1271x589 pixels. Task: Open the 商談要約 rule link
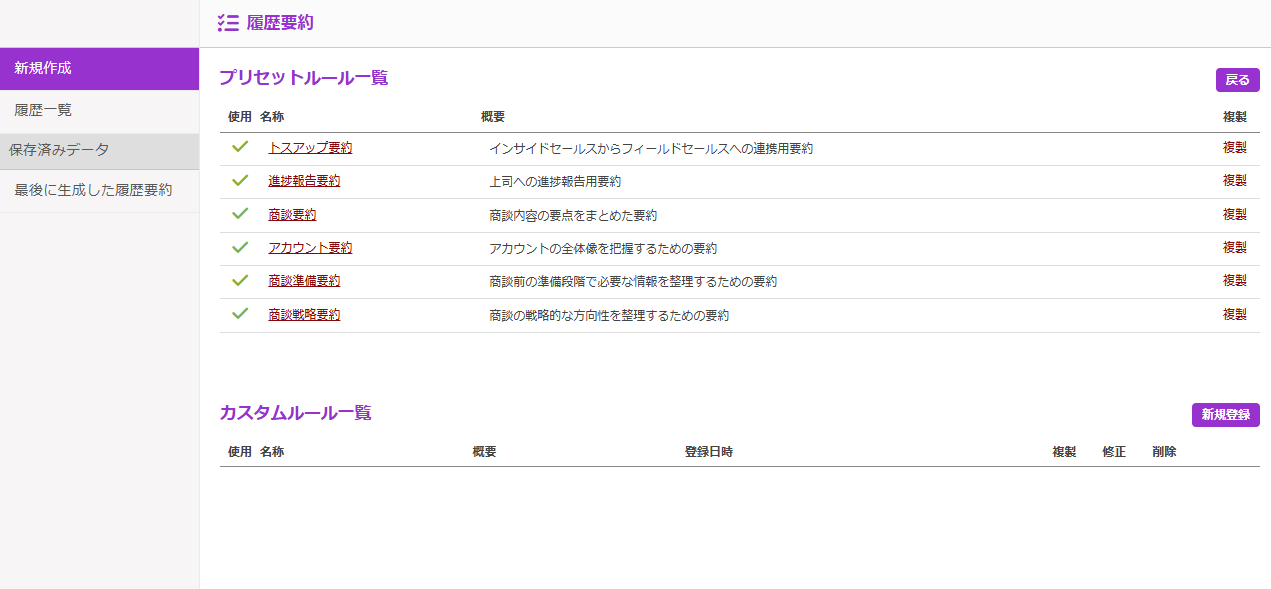click(292, 215)
